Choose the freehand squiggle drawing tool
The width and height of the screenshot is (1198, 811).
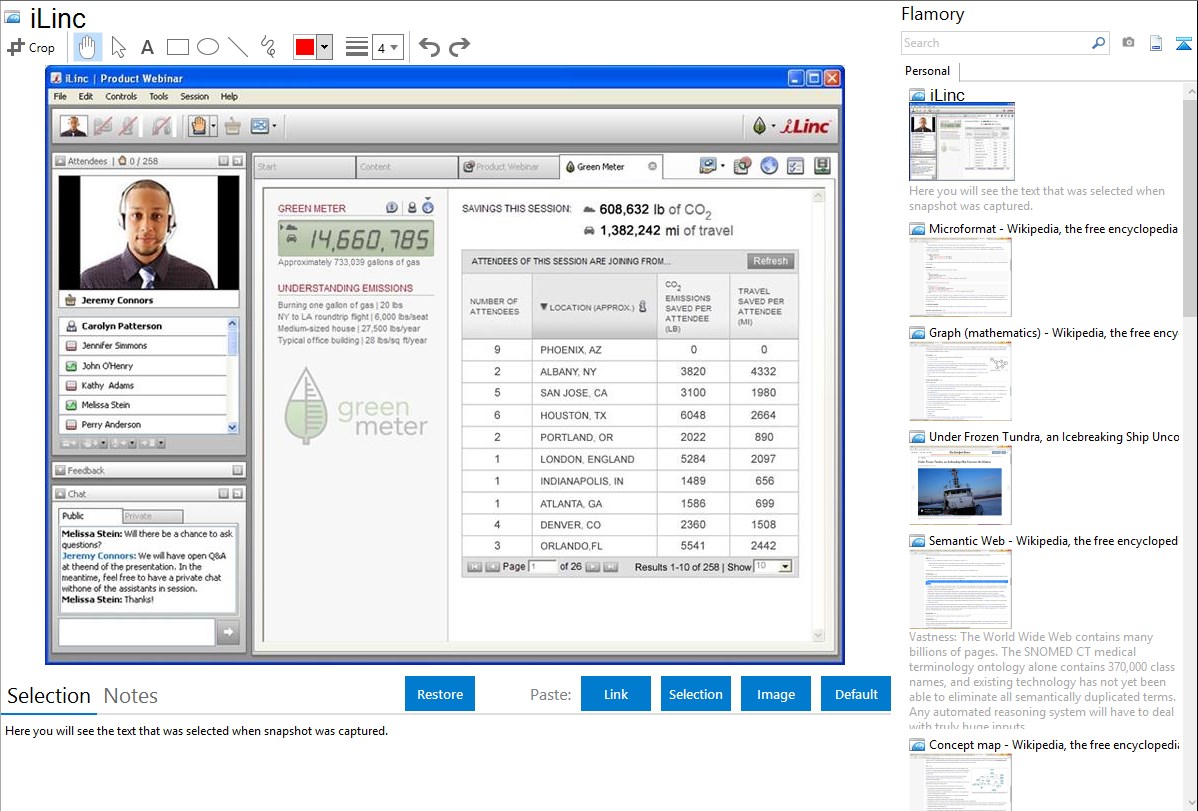point(268,47)
